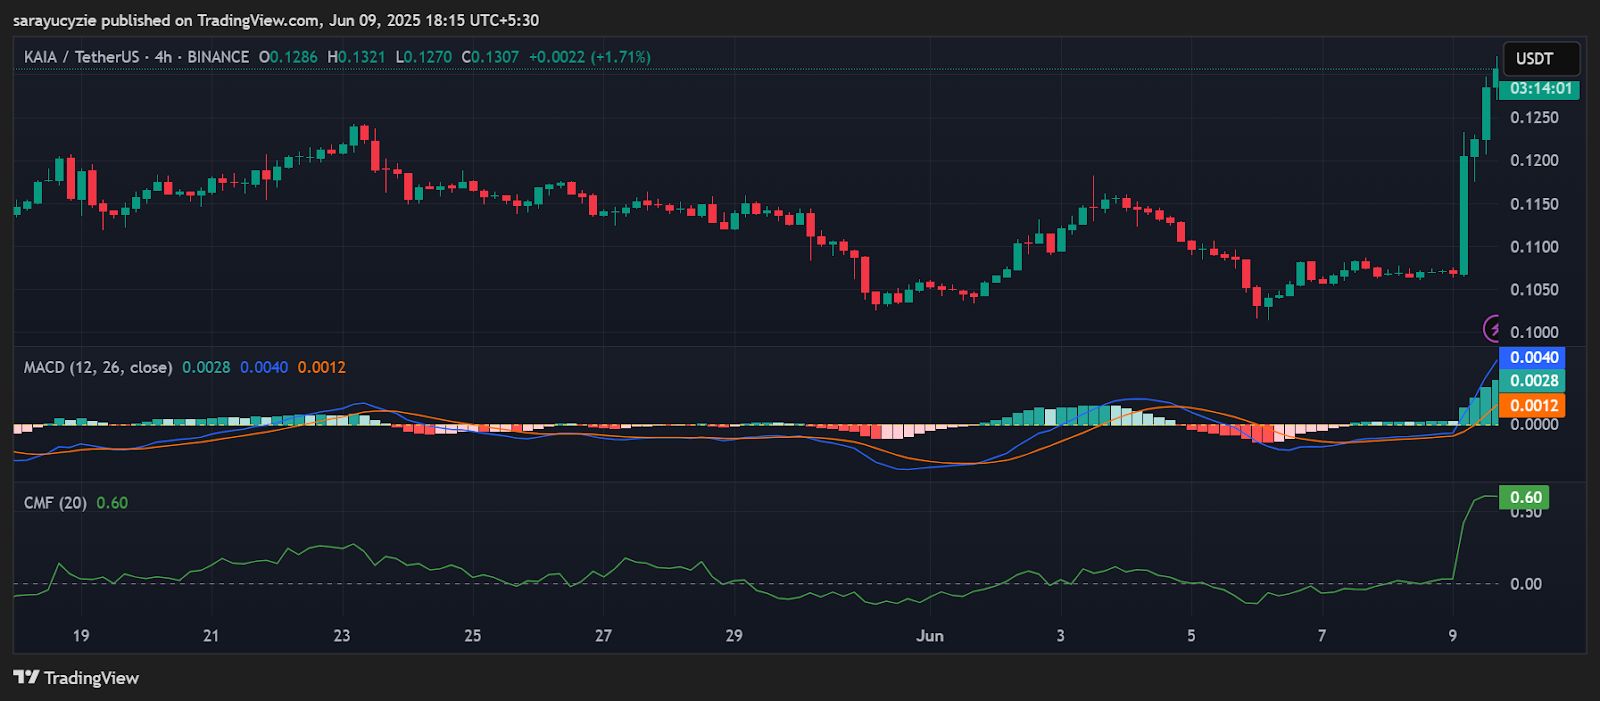Click the orange 0.0012 signal axis tag

(1534, 405)
